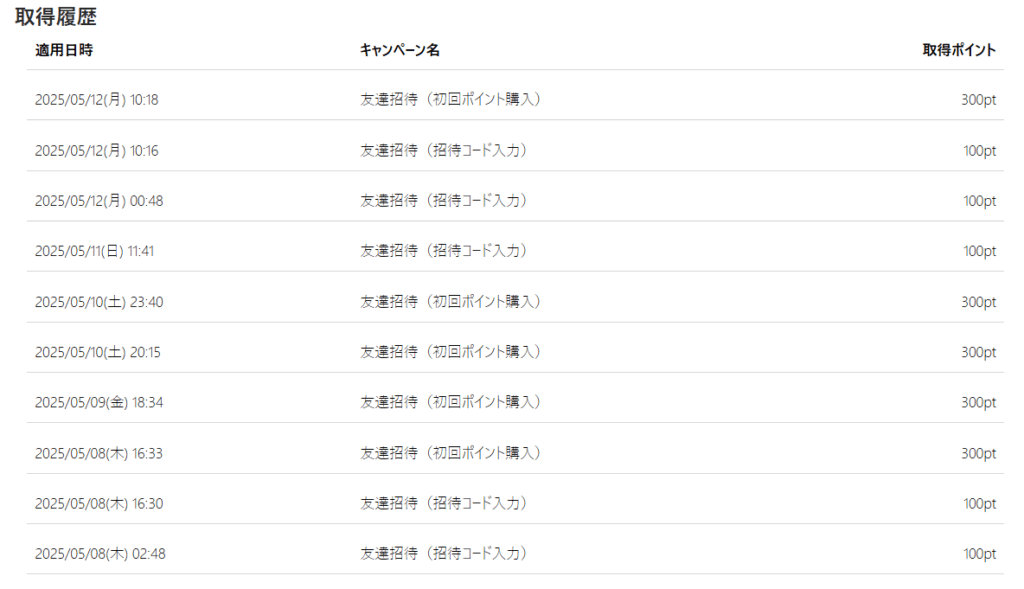Select campaign name in the 2025/05/10(土) 23:40 row
Image resolution: width=1024 pixels, height=589 pixels.
(451, 301)
